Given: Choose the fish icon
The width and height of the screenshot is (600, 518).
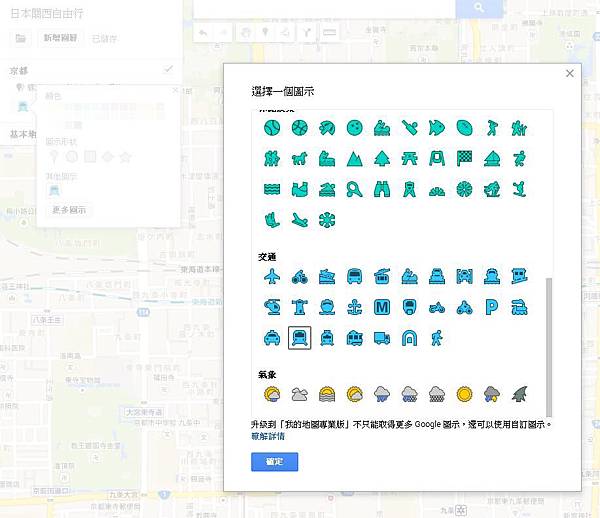Looking at the screenshot, I should click(x=437, y=128).
